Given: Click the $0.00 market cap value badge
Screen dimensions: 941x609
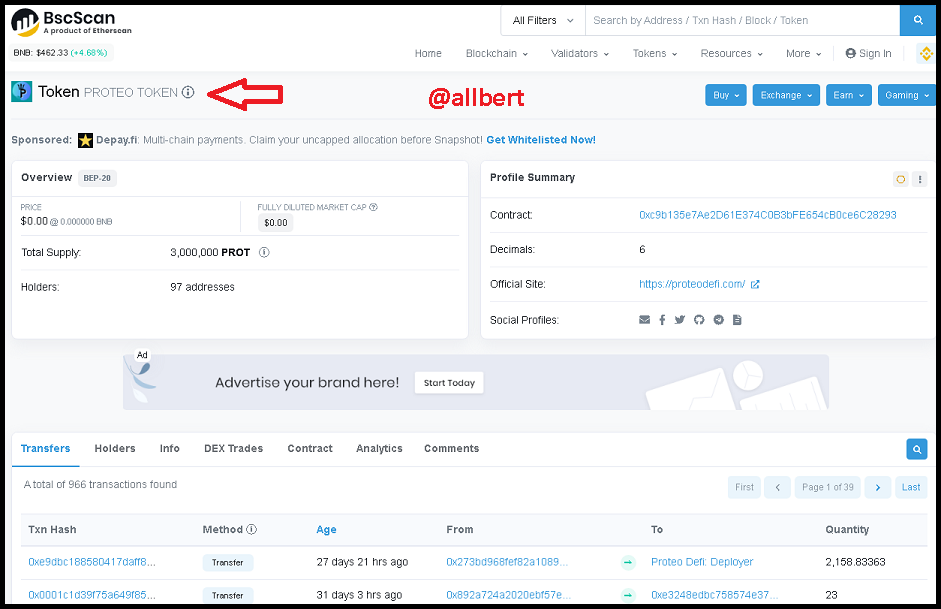Looking at the screenshot, I should pos(275,223).
